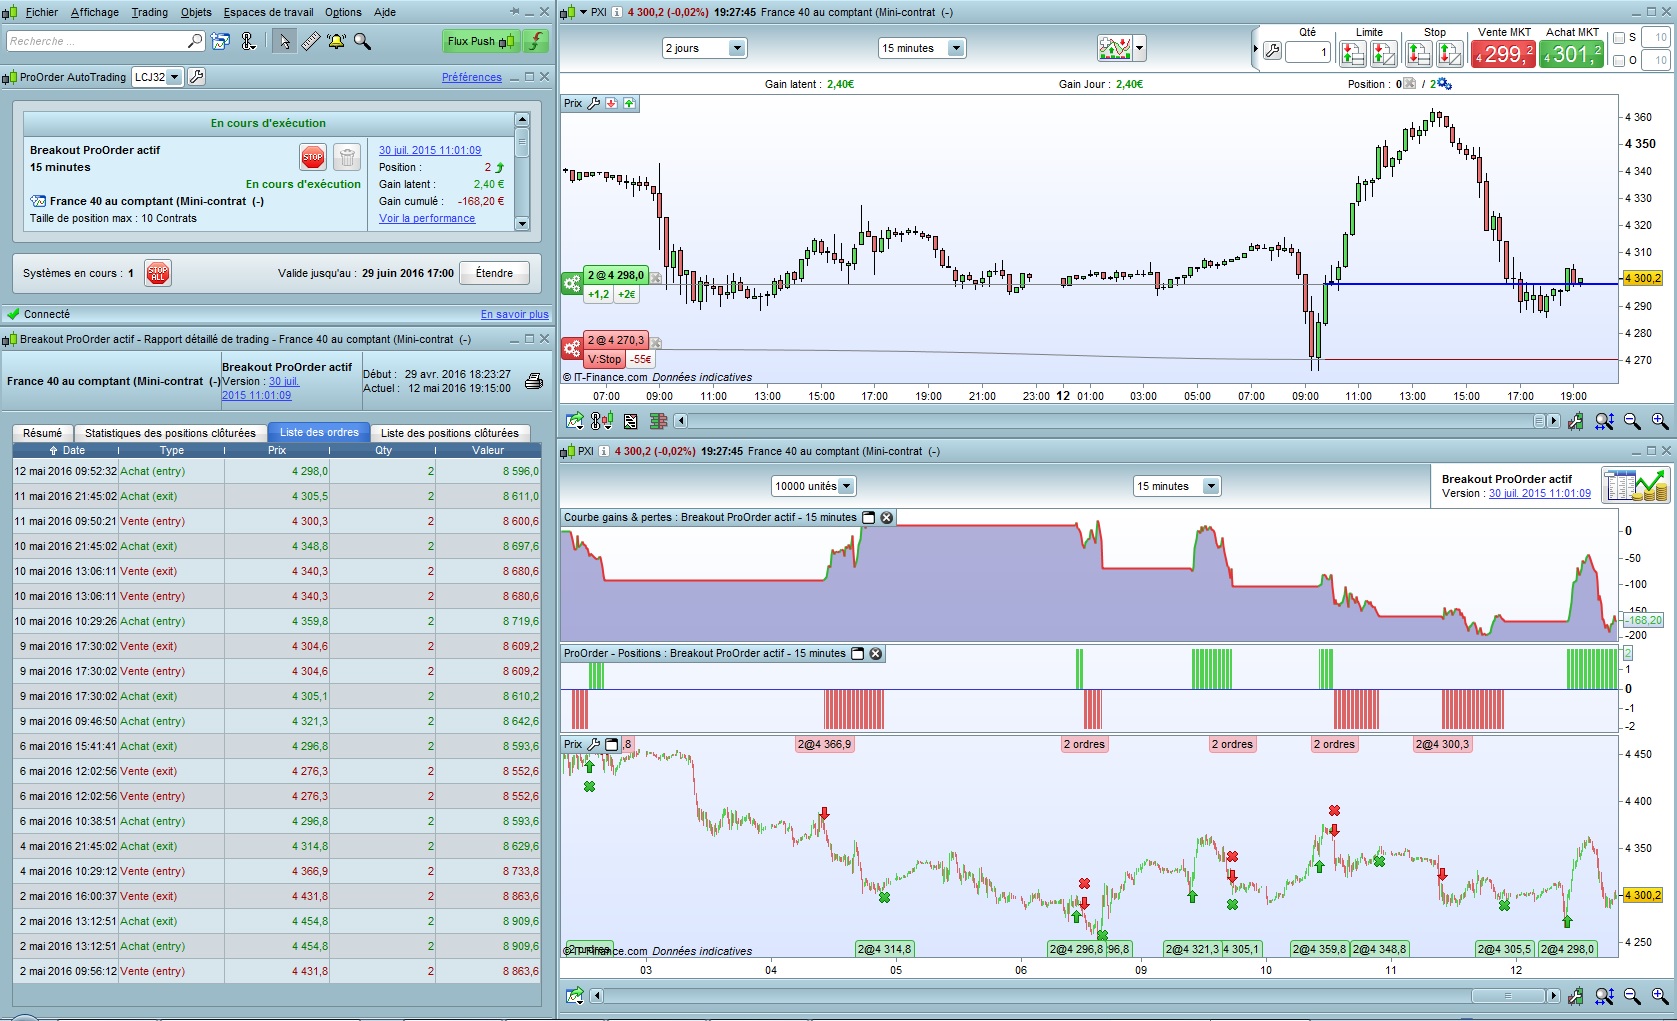Open the LCJ32 account dropdown
The width and height of the screenshot is (1677, 1021).
158,77
